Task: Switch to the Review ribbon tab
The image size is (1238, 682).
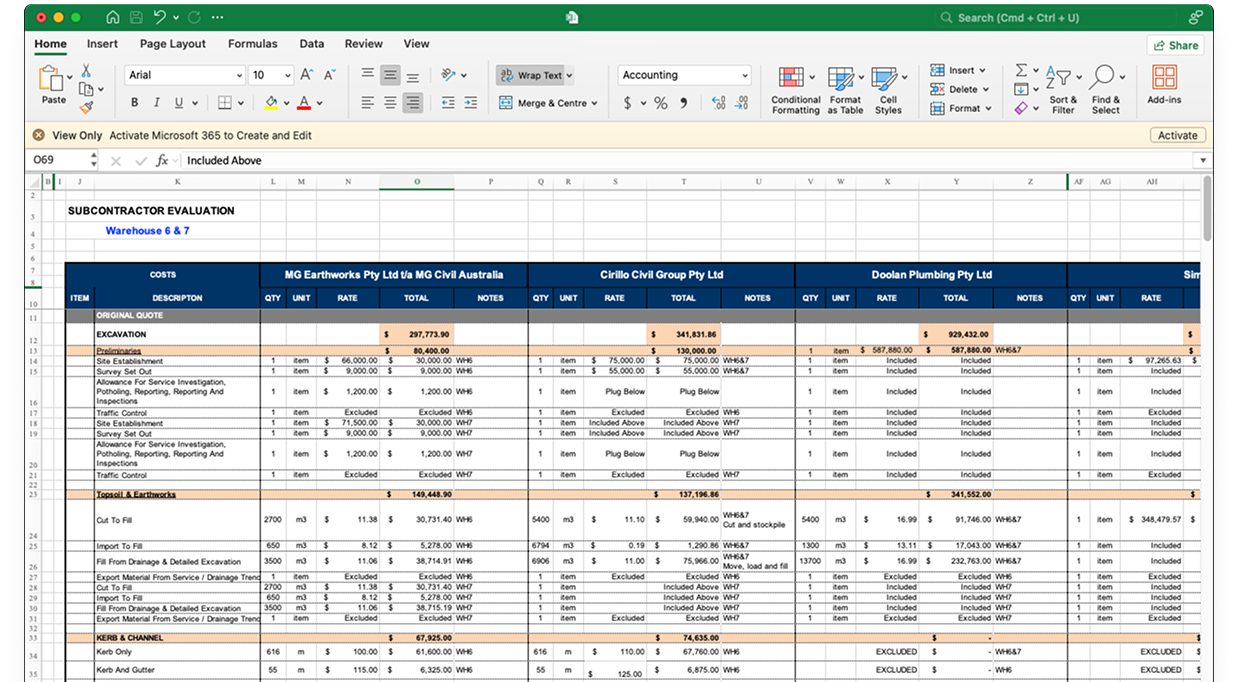Action: pos(363,43)
